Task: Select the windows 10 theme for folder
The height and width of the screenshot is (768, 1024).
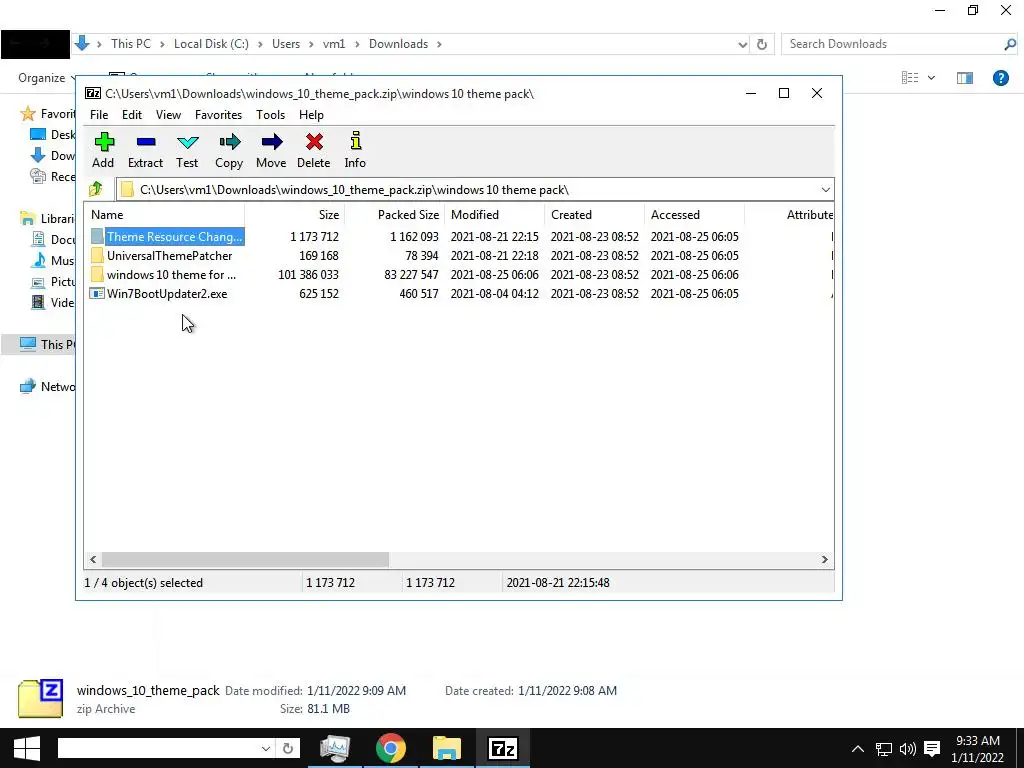Action: pos(172,275)
